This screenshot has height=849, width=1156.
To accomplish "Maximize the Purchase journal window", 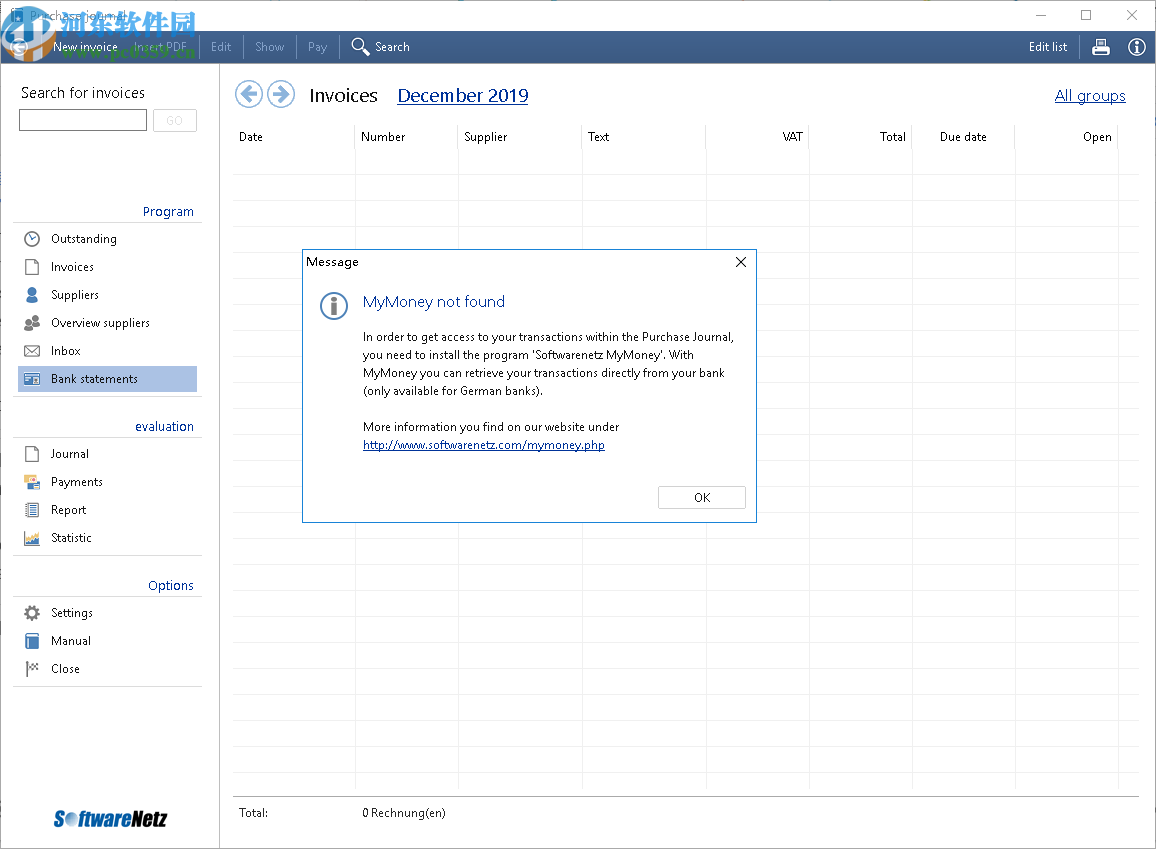I will [1086, 15].
